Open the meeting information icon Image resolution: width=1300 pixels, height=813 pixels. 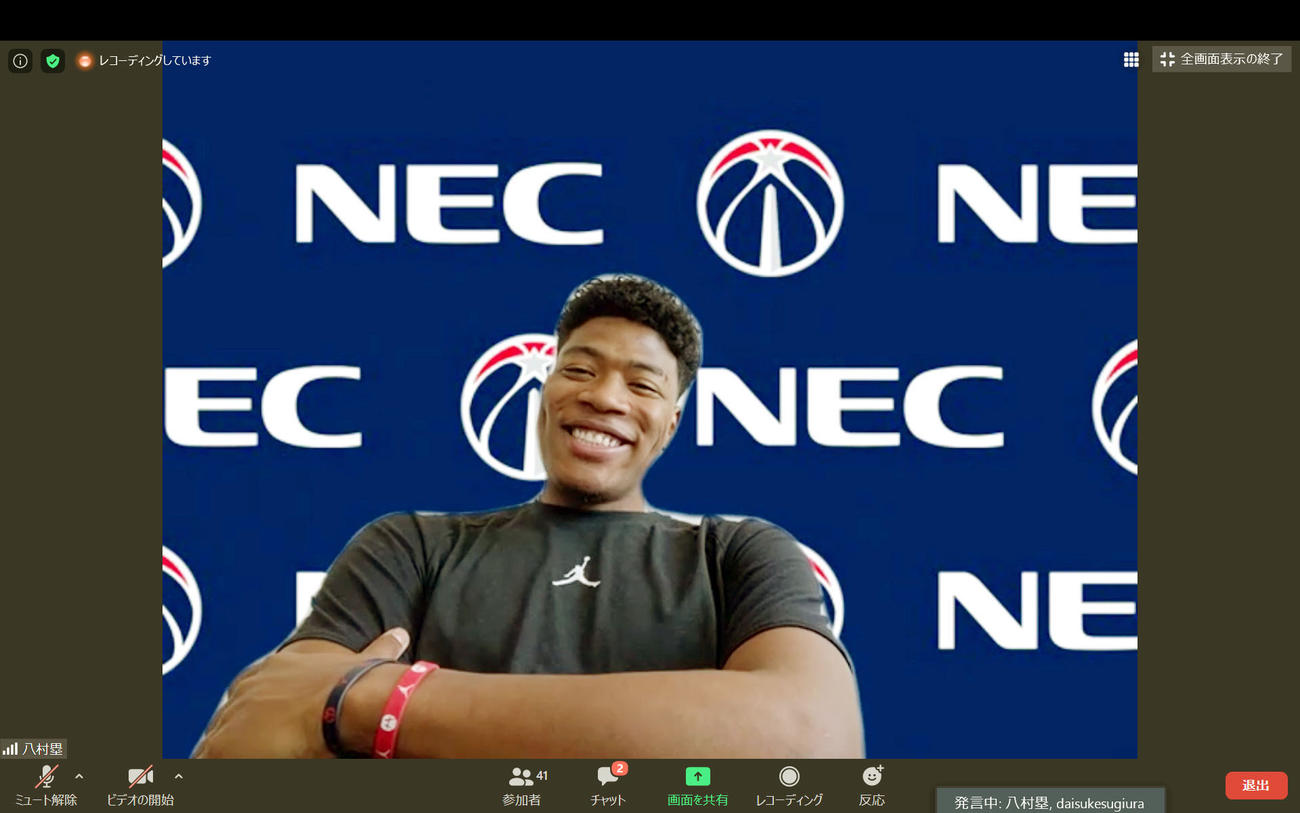pos(20,61)
